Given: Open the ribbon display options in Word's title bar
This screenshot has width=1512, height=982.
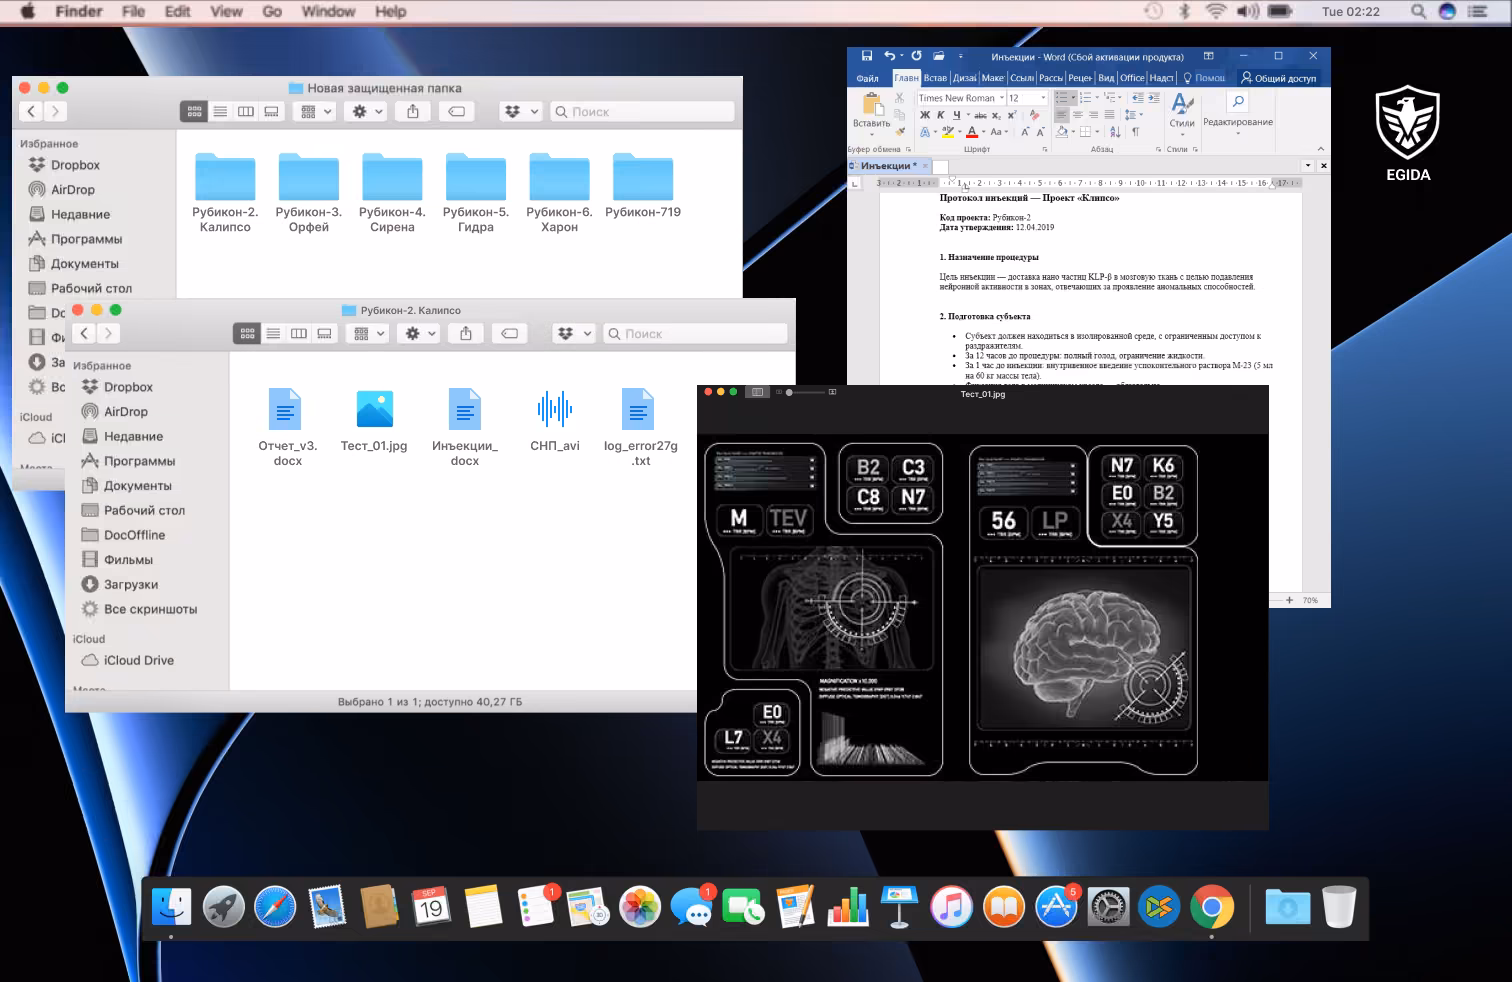Looking at the screenshot, I should pyautogui.click(x=1208, y=56).
